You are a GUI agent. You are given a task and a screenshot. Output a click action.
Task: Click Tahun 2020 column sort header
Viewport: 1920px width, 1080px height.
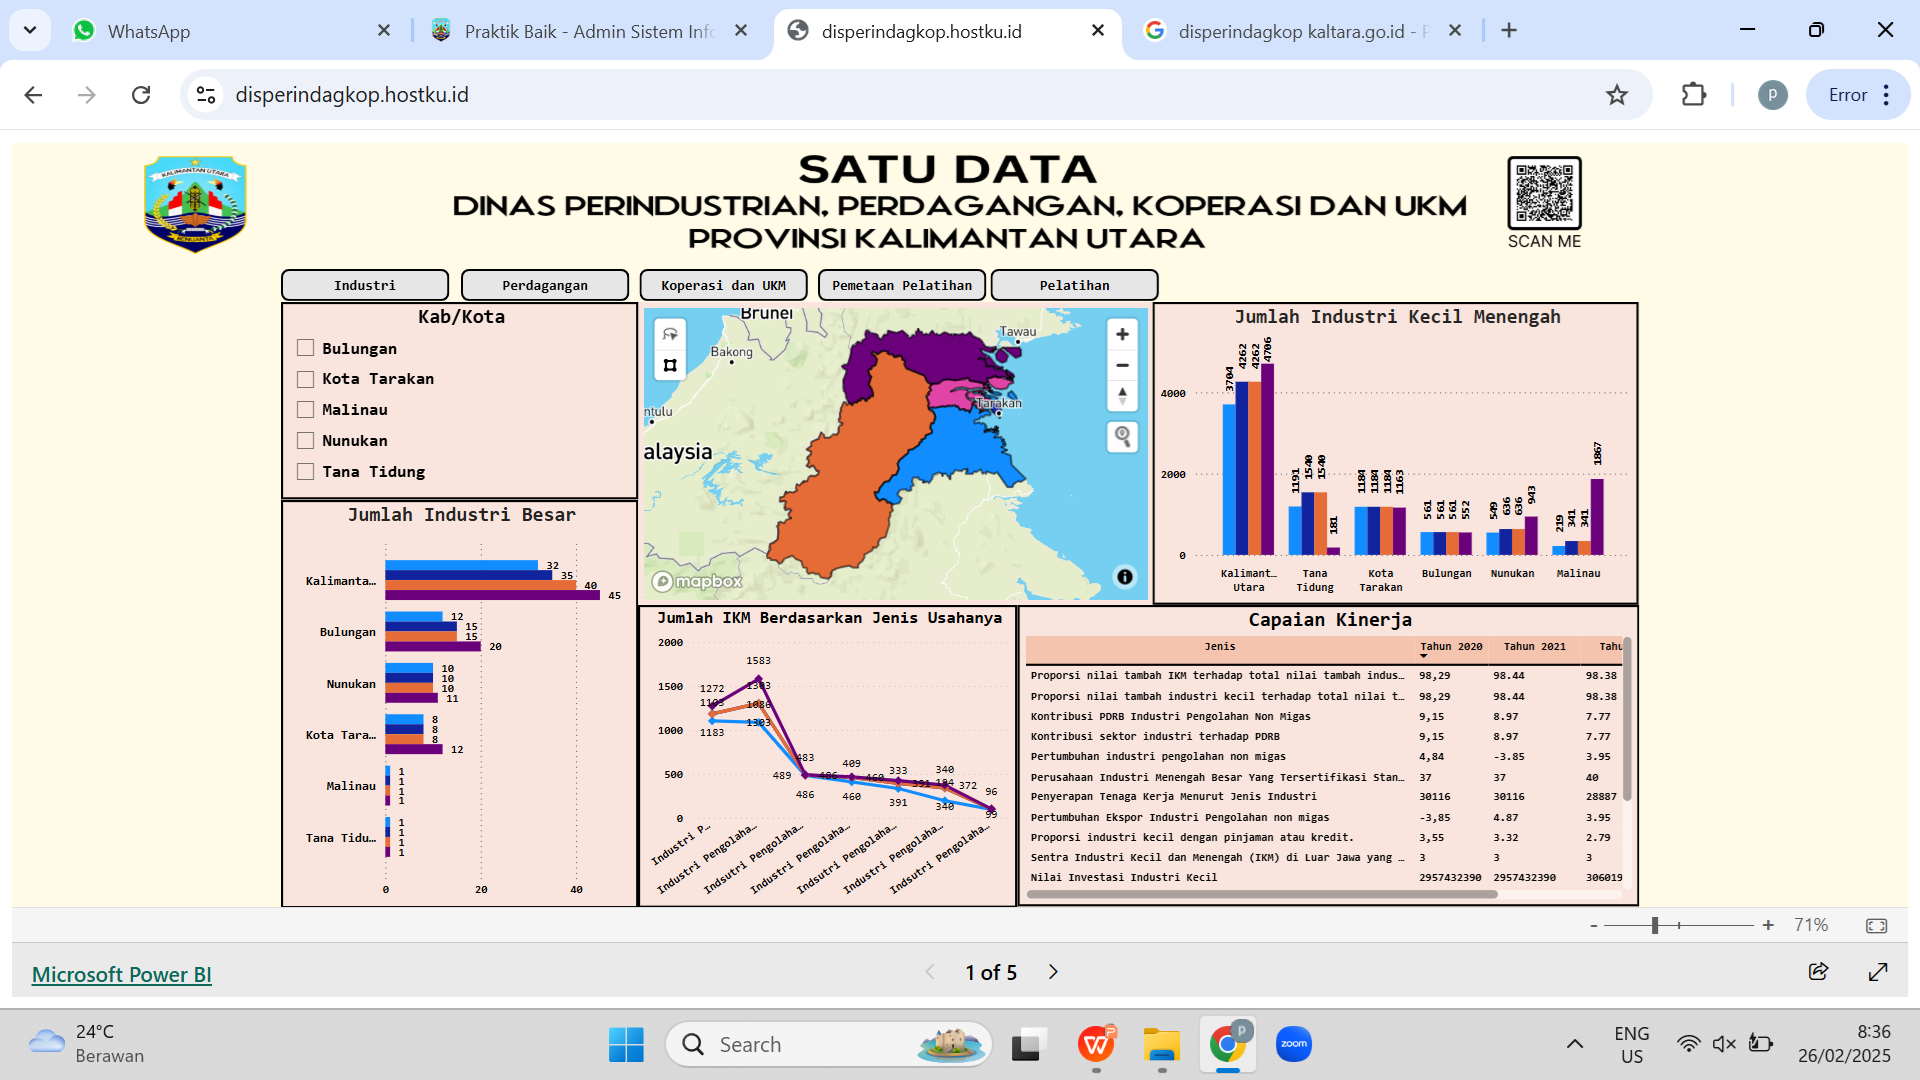1450,647
